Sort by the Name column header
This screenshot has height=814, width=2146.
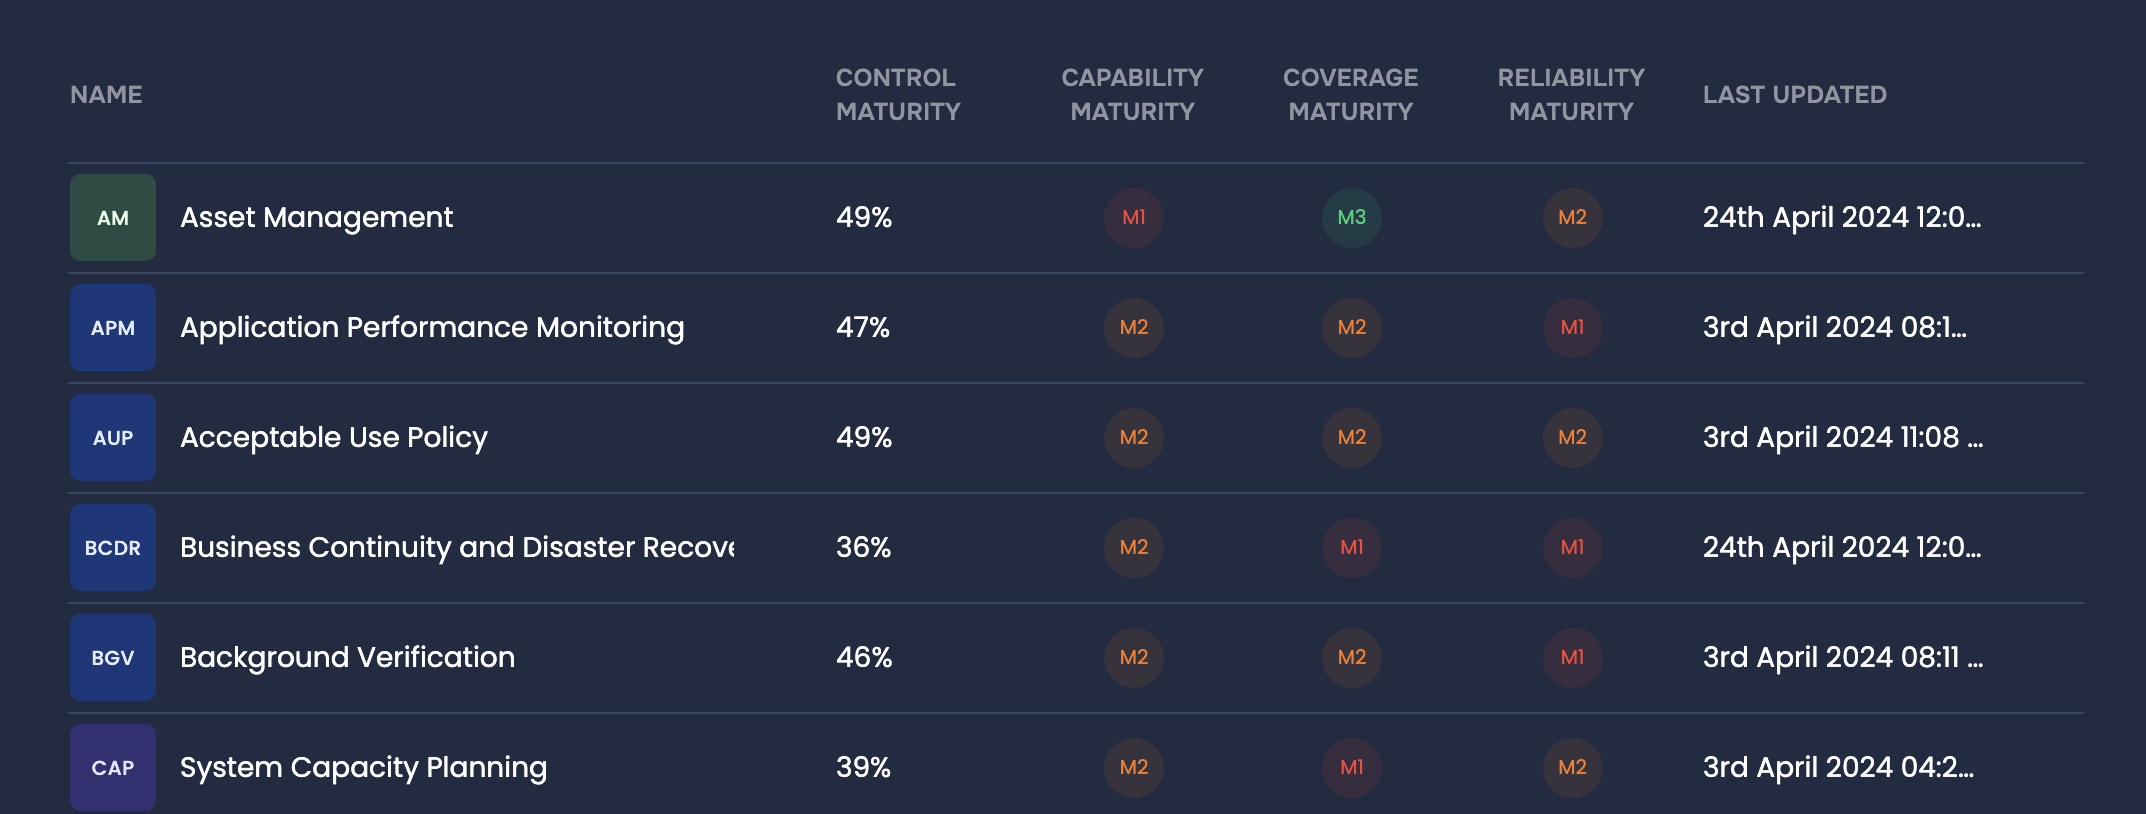pos(106,95)
